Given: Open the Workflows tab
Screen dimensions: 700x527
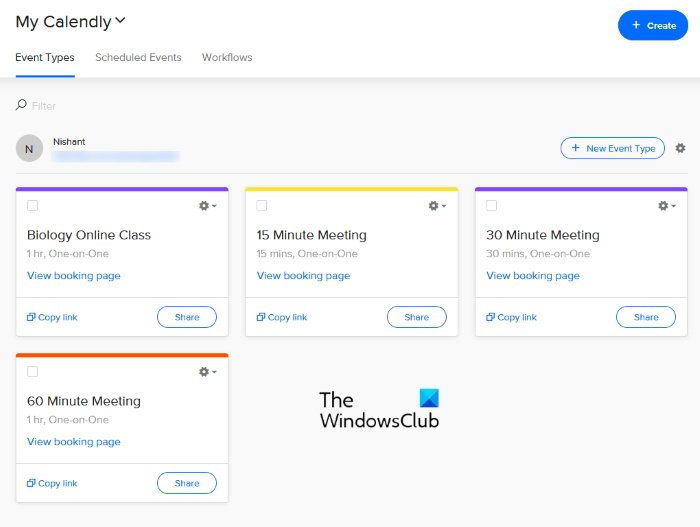Looking at the screenshot, I should (227, 57).
